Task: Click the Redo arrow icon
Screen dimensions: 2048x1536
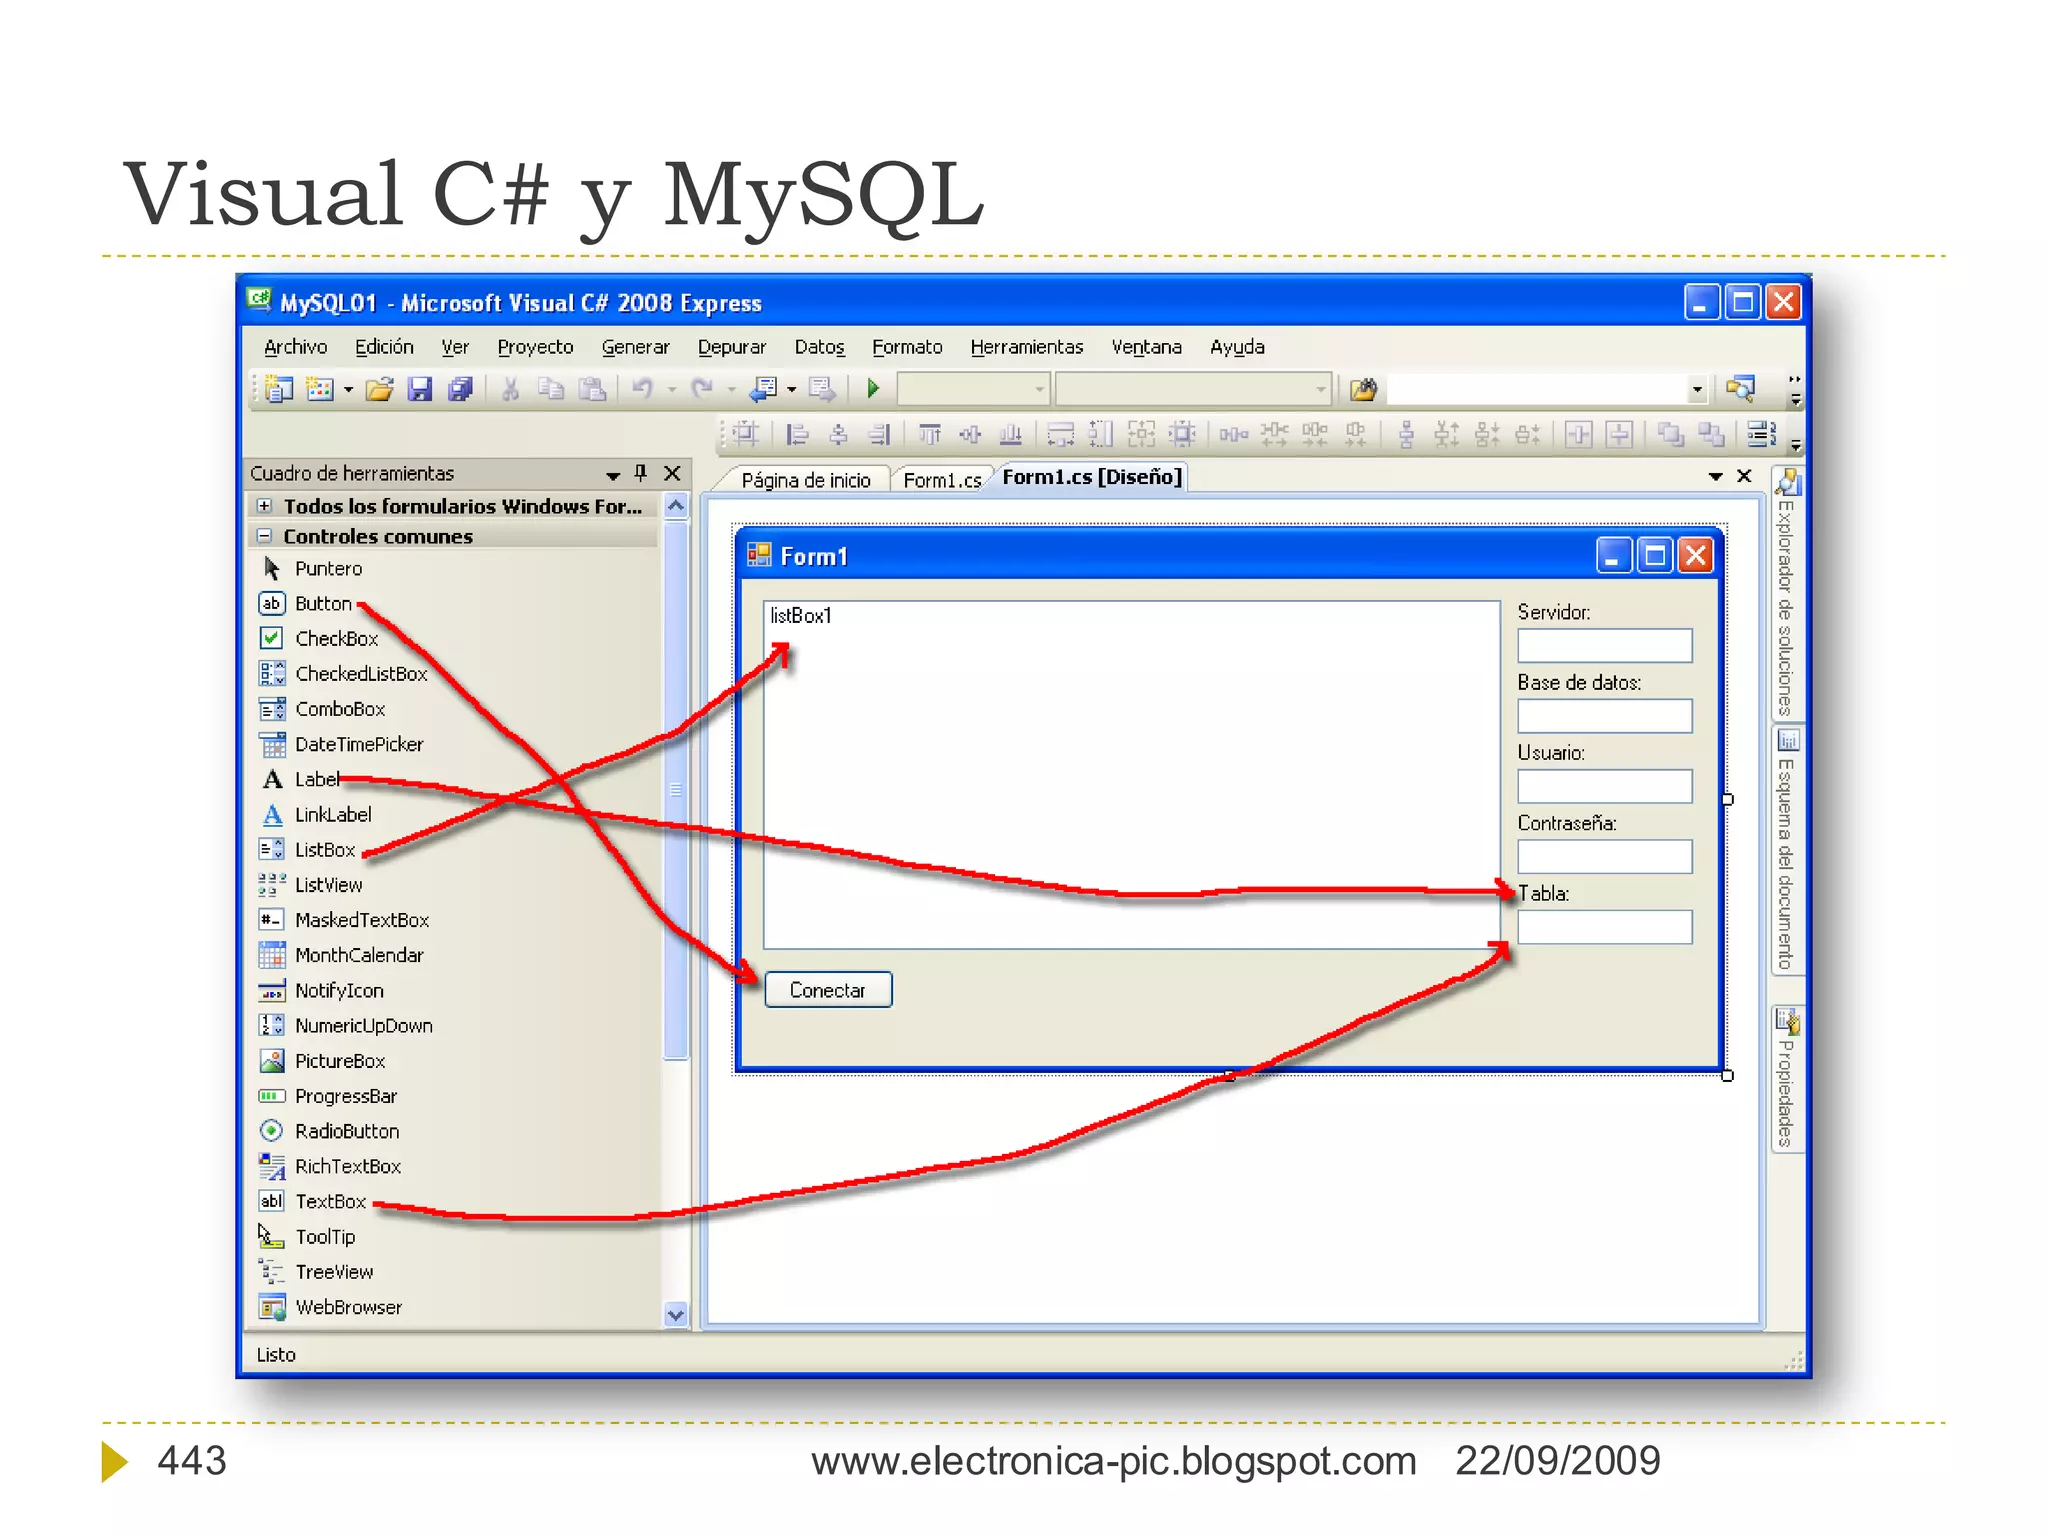Action: pyautogui.click(x=703, y=389)
